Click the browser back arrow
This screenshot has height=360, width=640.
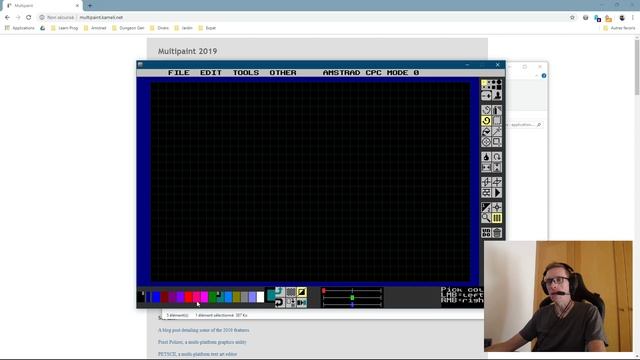tap(7, 18)
